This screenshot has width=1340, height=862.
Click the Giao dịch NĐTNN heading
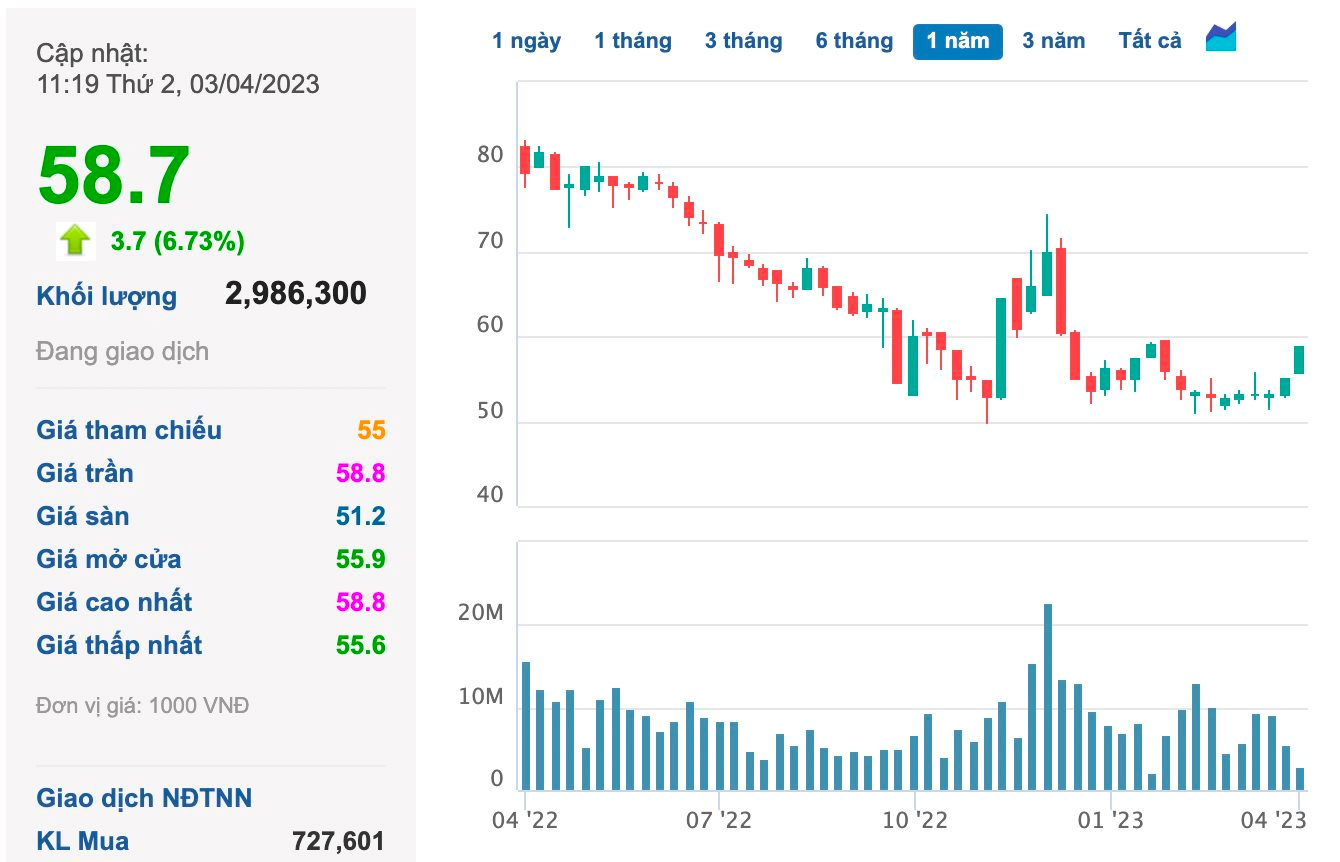click(x=144, y=798)
